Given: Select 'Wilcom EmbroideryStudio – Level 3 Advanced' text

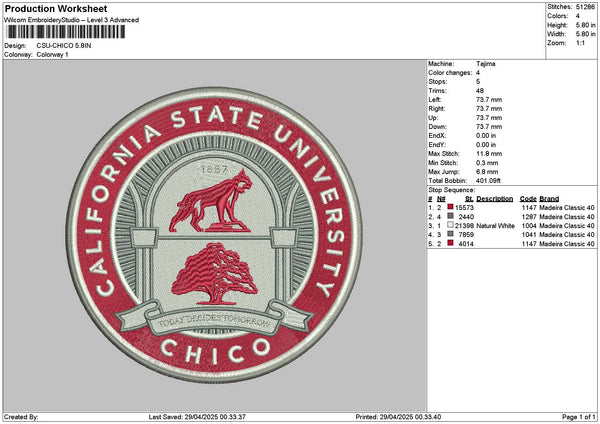Looking at the screenshot, I should click(x=72, y=20).
